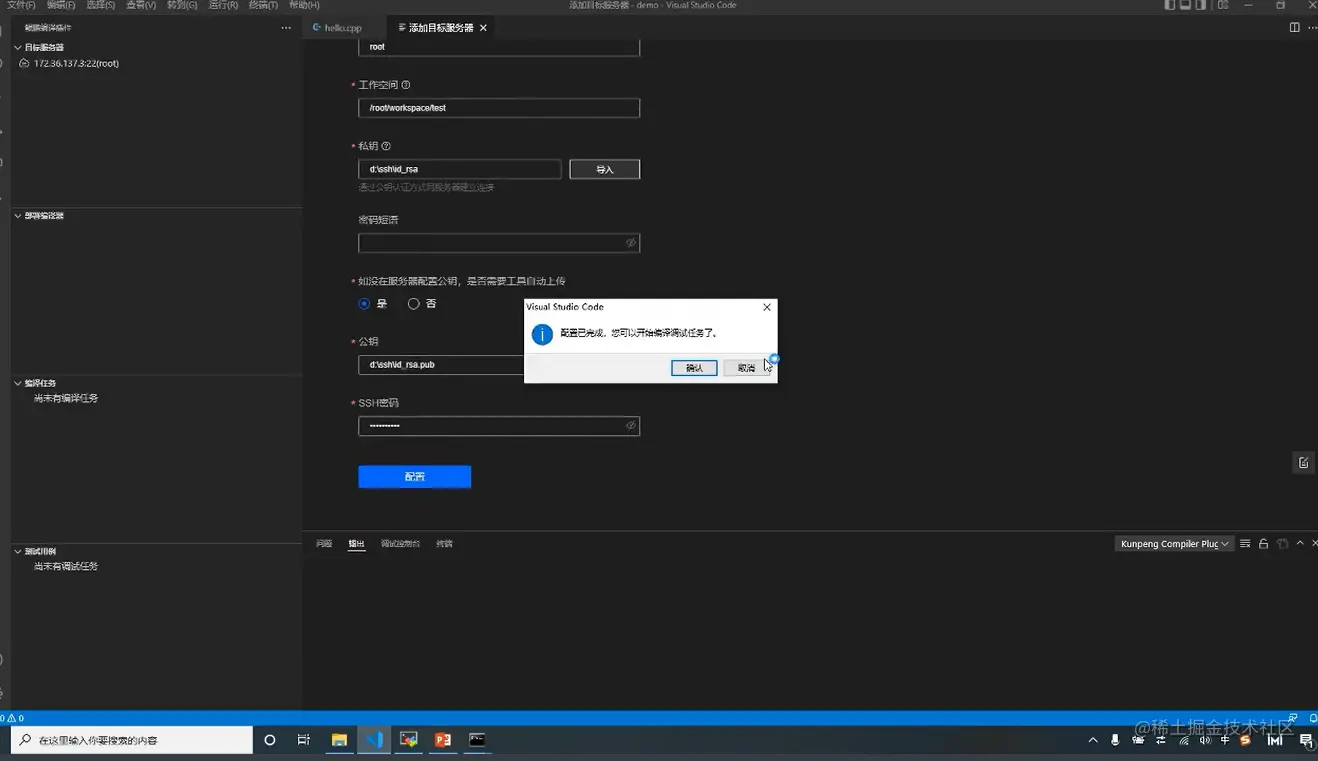Toggle the bottom panel layout icon in the title bar

1185,5
